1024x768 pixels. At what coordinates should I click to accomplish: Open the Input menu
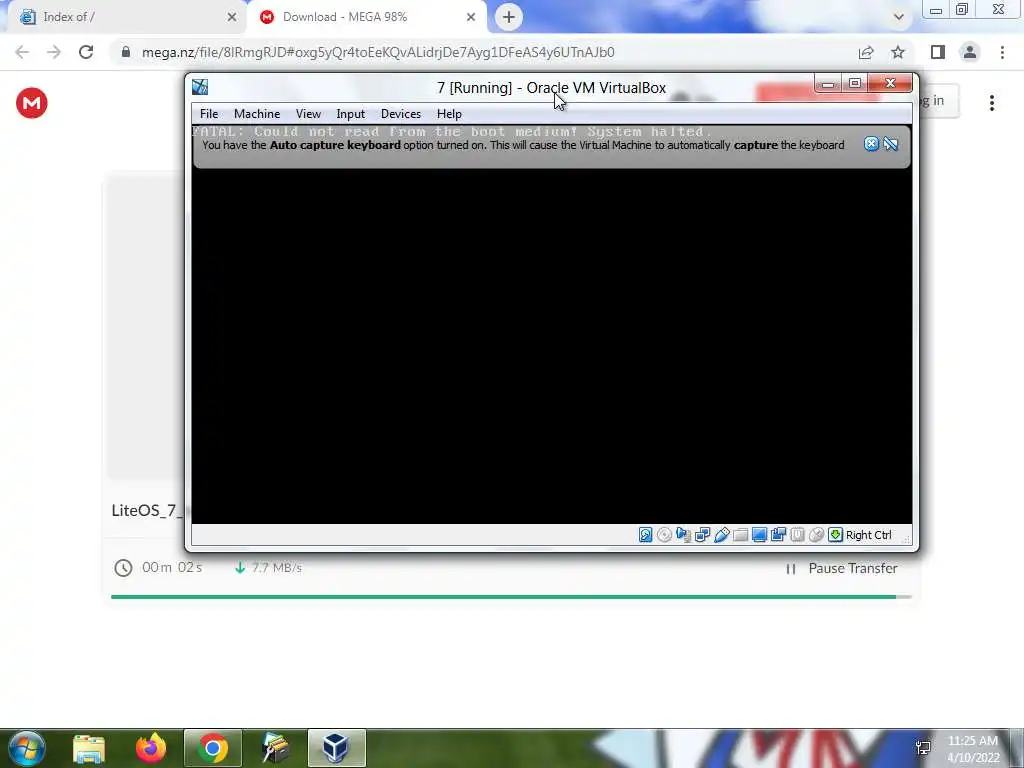click(x=351, y=114)
